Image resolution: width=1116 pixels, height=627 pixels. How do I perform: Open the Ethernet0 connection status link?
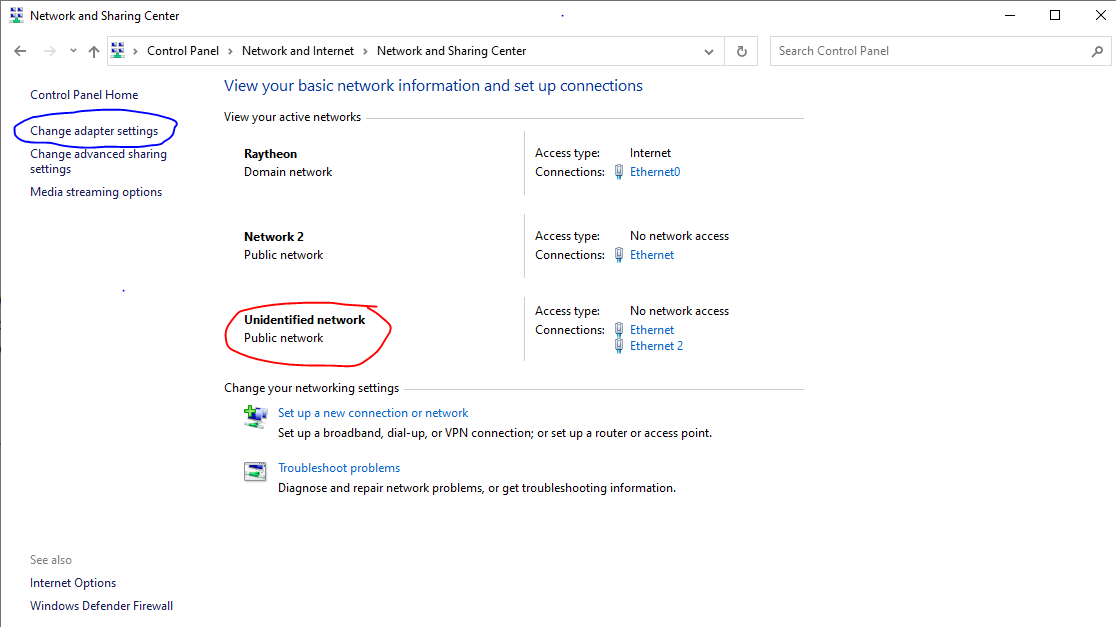tap(655, 172)
